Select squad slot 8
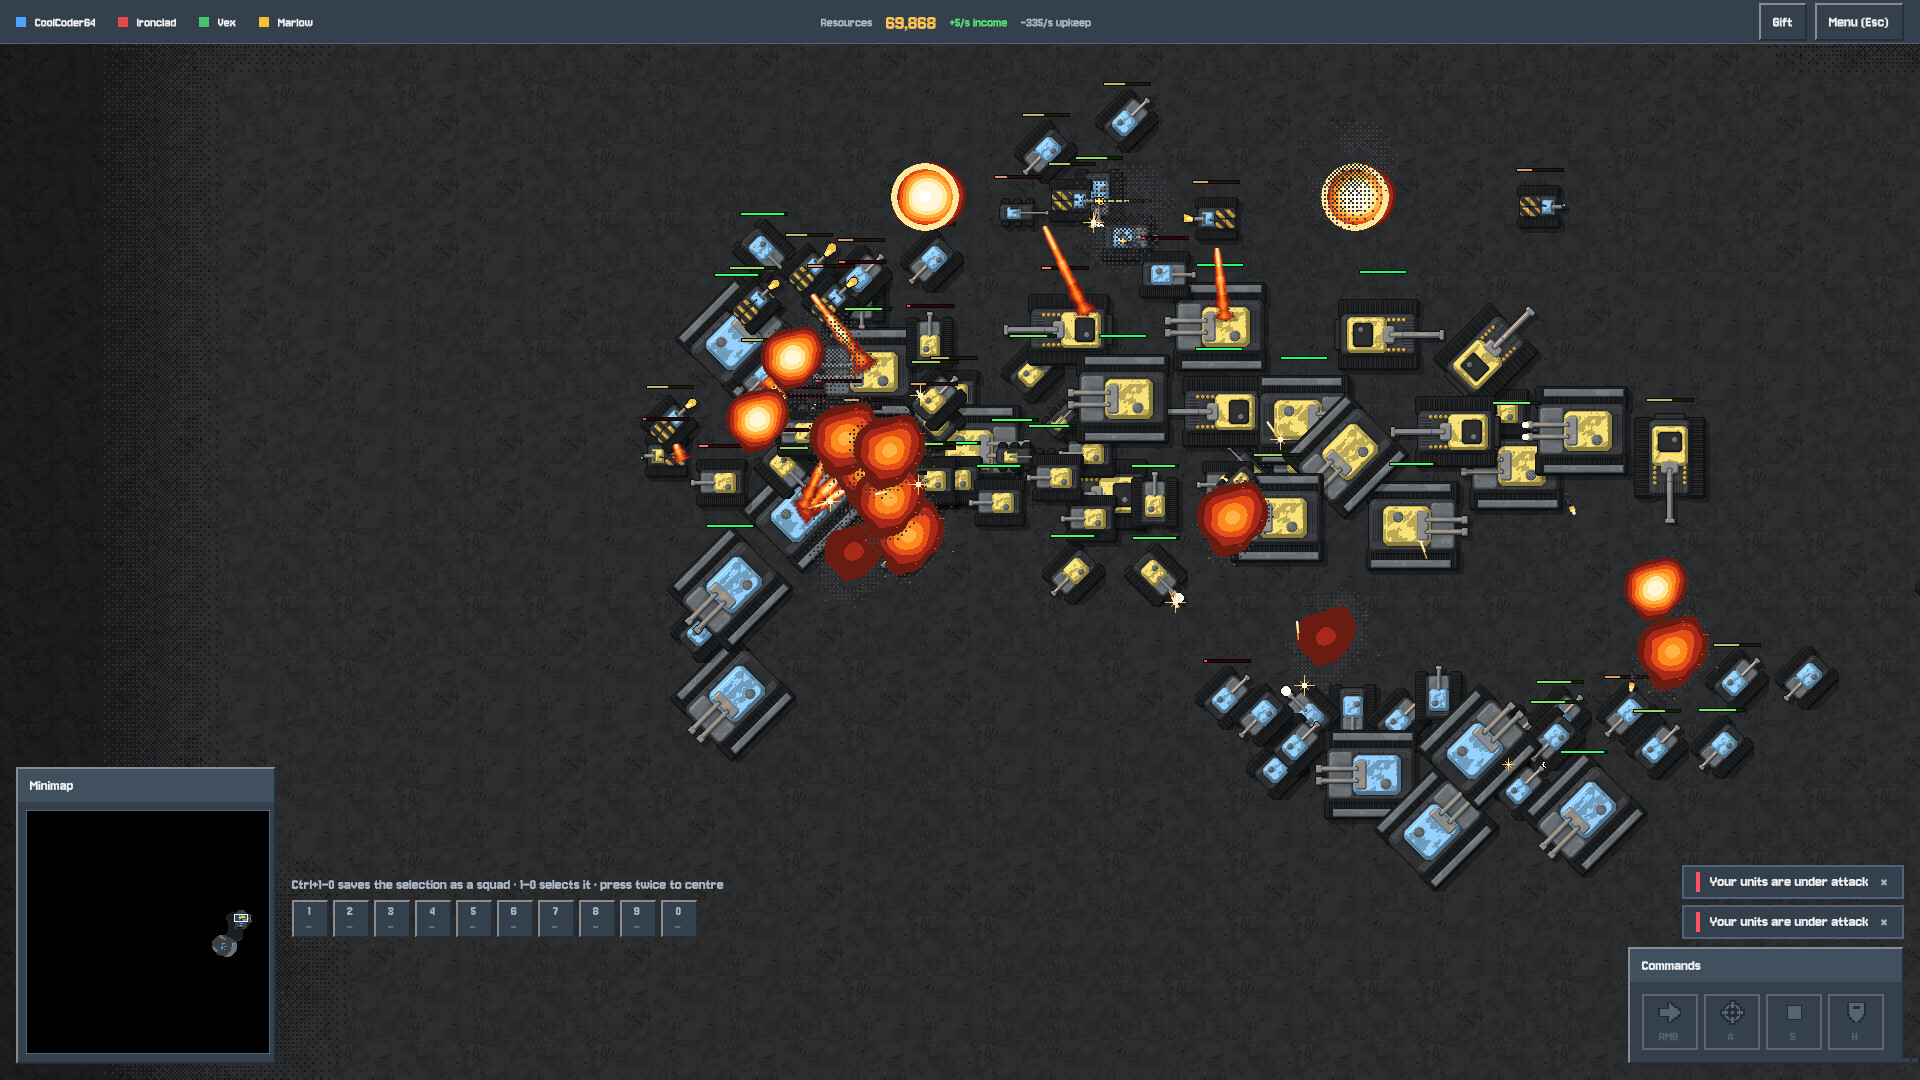1920x1080 pixels. click(596, 918)
